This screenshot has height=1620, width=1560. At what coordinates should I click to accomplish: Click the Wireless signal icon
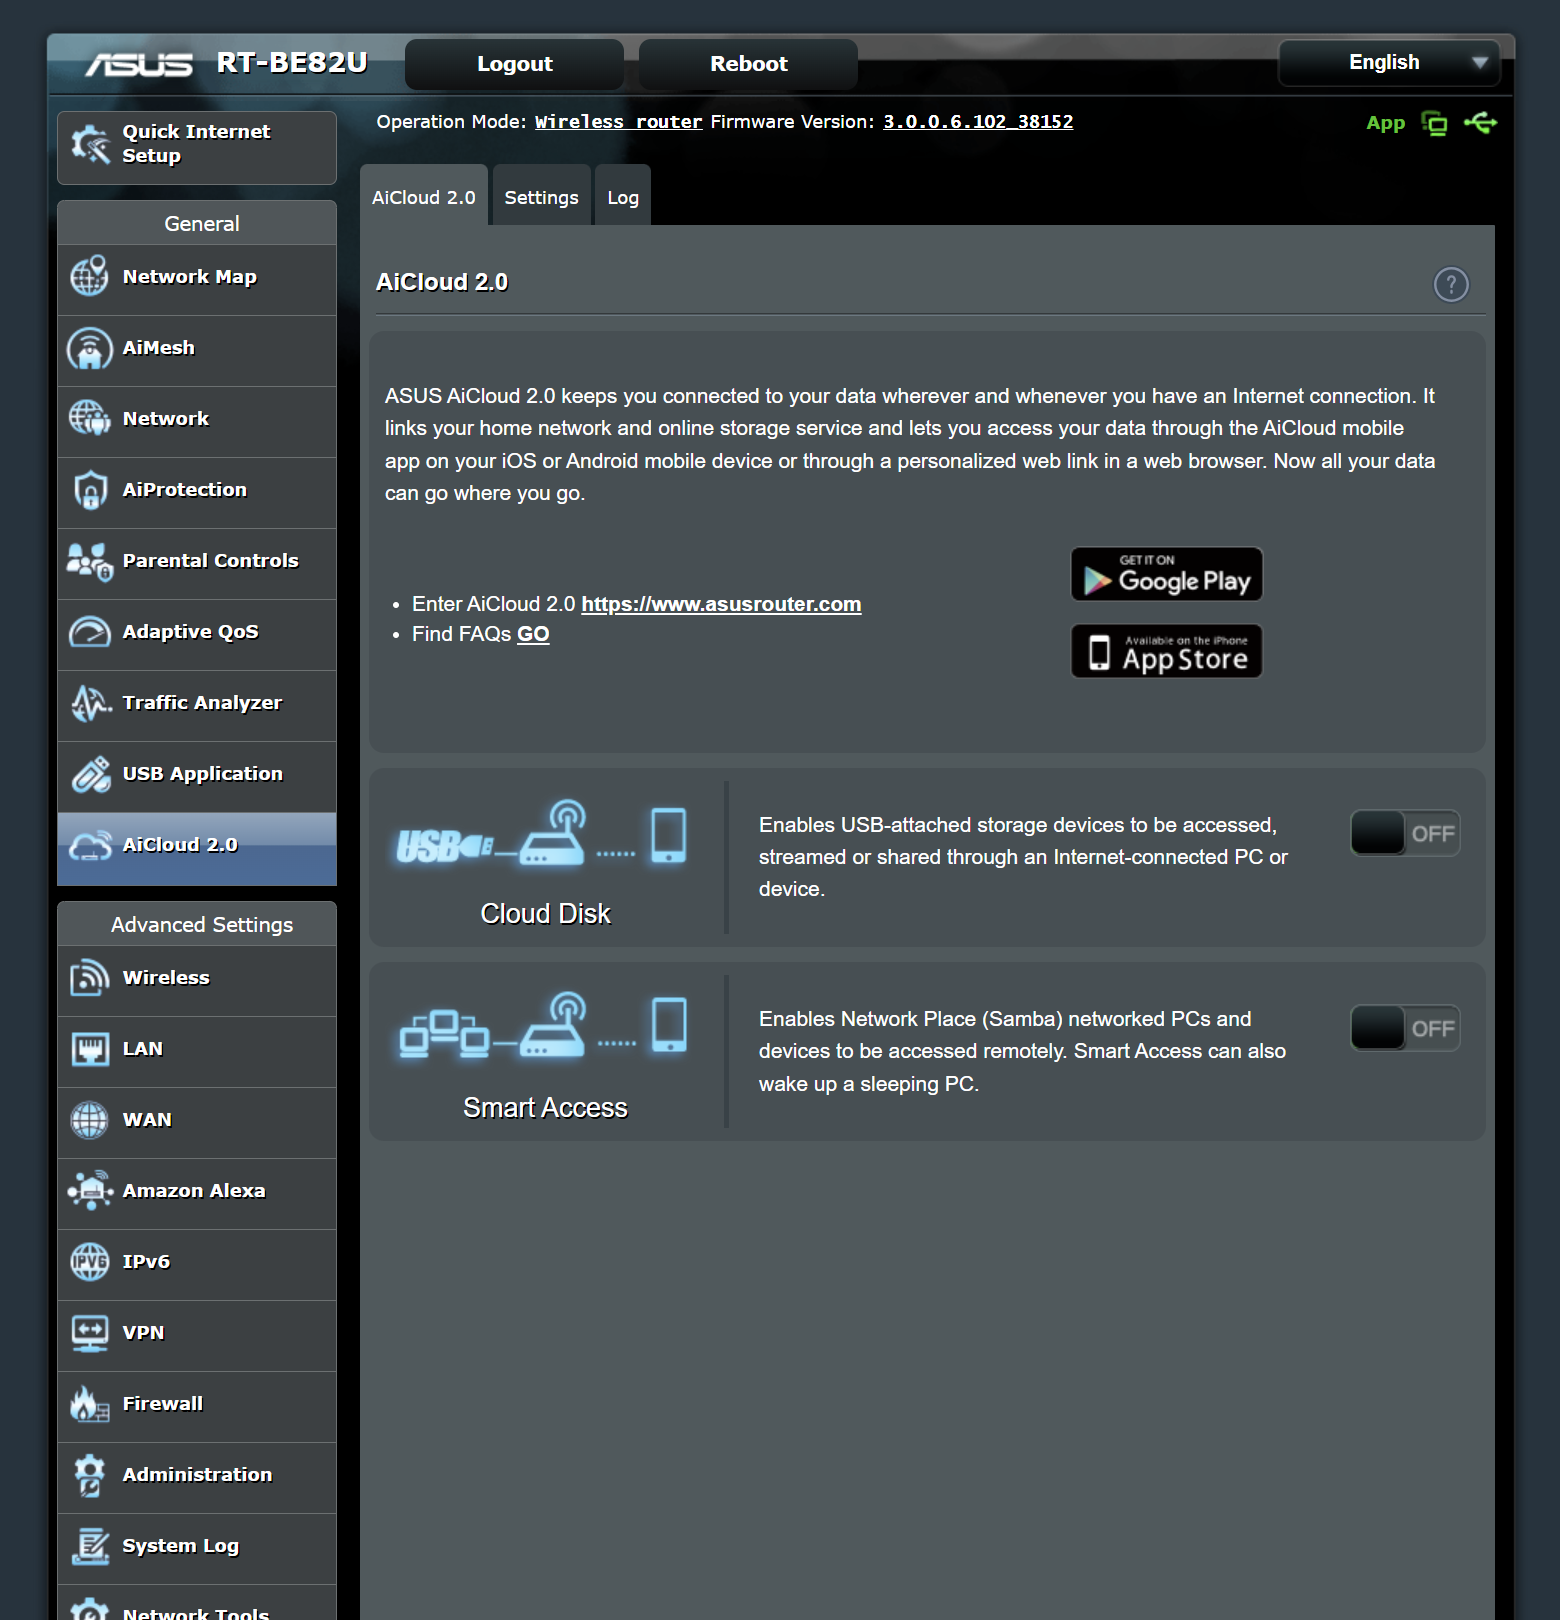pos(89,977)
